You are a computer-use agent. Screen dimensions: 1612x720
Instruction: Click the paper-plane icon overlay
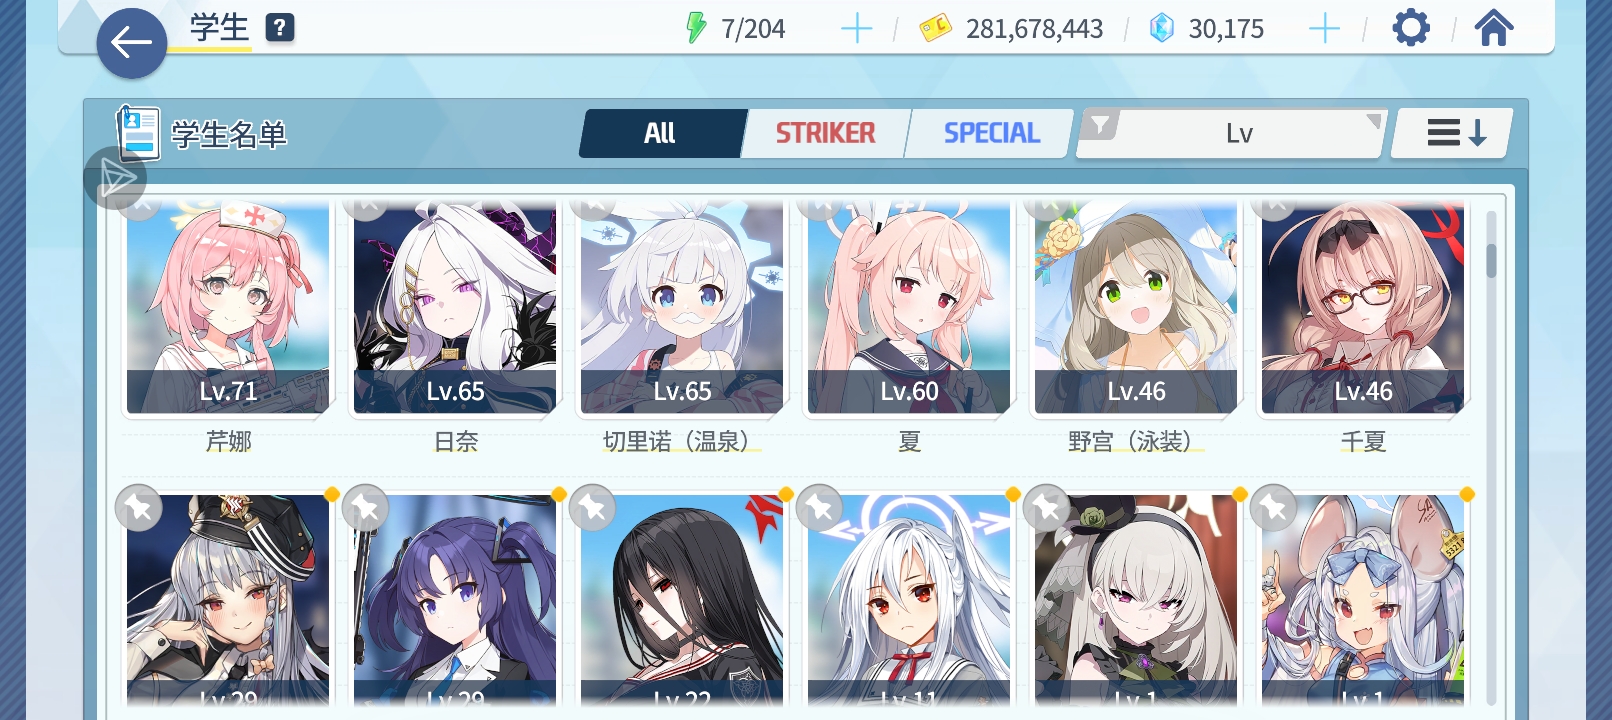[x=116, y=178]
